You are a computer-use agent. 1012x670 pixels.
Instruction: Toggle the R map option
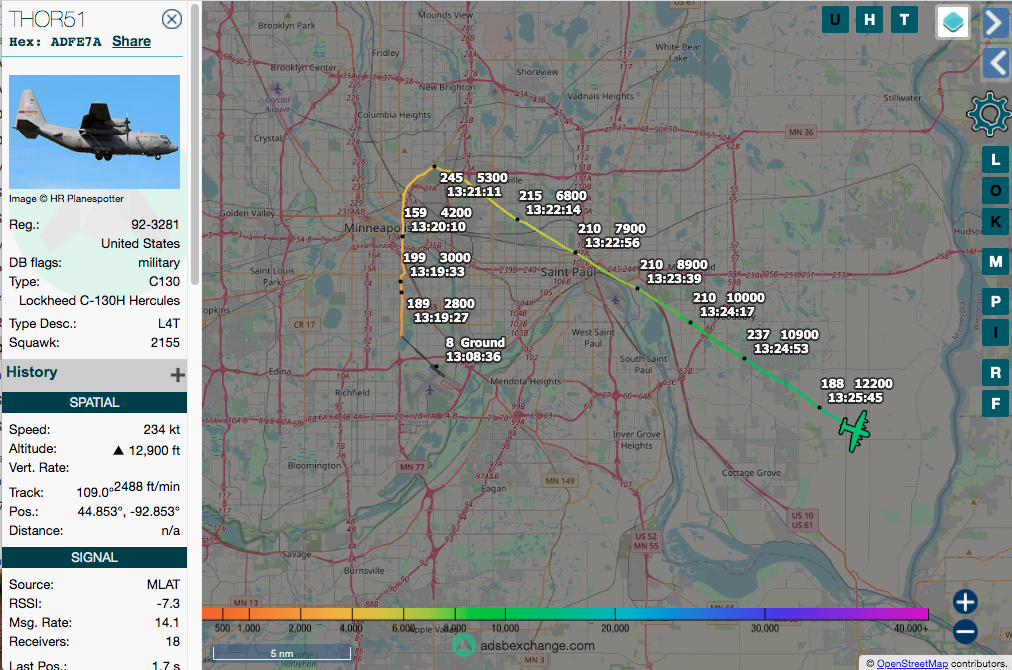996,372
